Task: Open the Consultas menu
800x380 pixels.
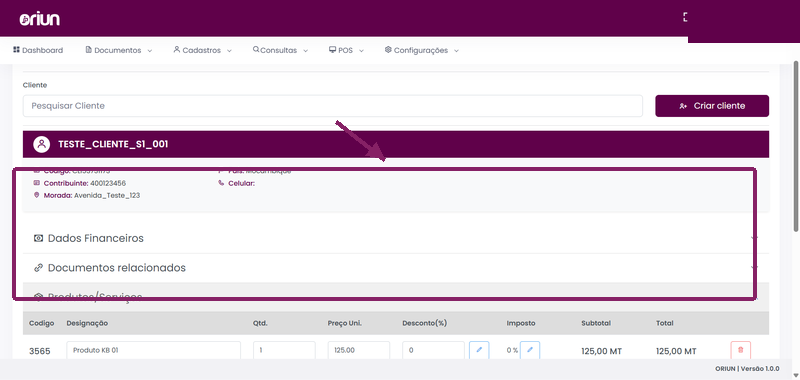Action: 280,50
